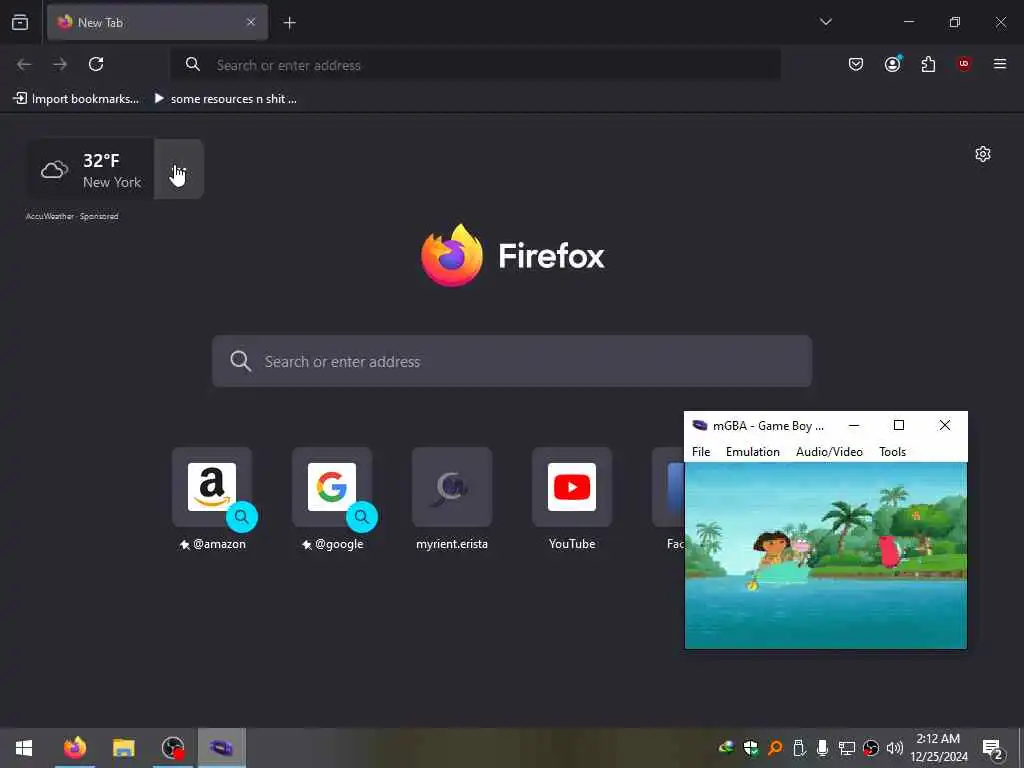Open the Firefox hamburger application menu
The width and height of the screenshot is (1024, 768).
[x=1000, y=64]
